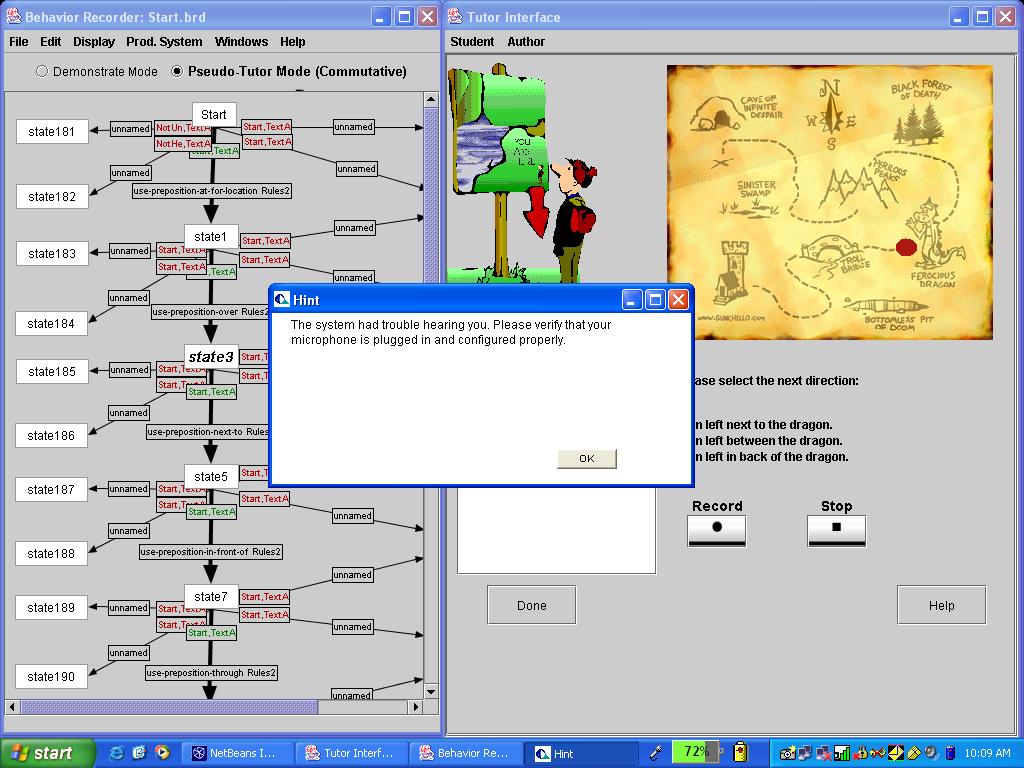Select Pseudo-Tutor Mode (Commutative) radio button
1024x768 pixels.
tap(177, 71)
